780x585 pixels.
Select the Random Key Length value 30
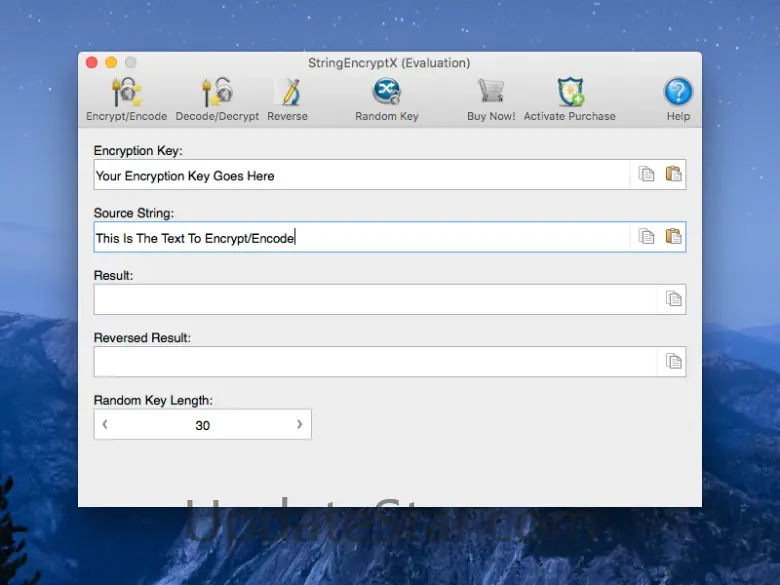pyautogui.click(x=202, y=425)
